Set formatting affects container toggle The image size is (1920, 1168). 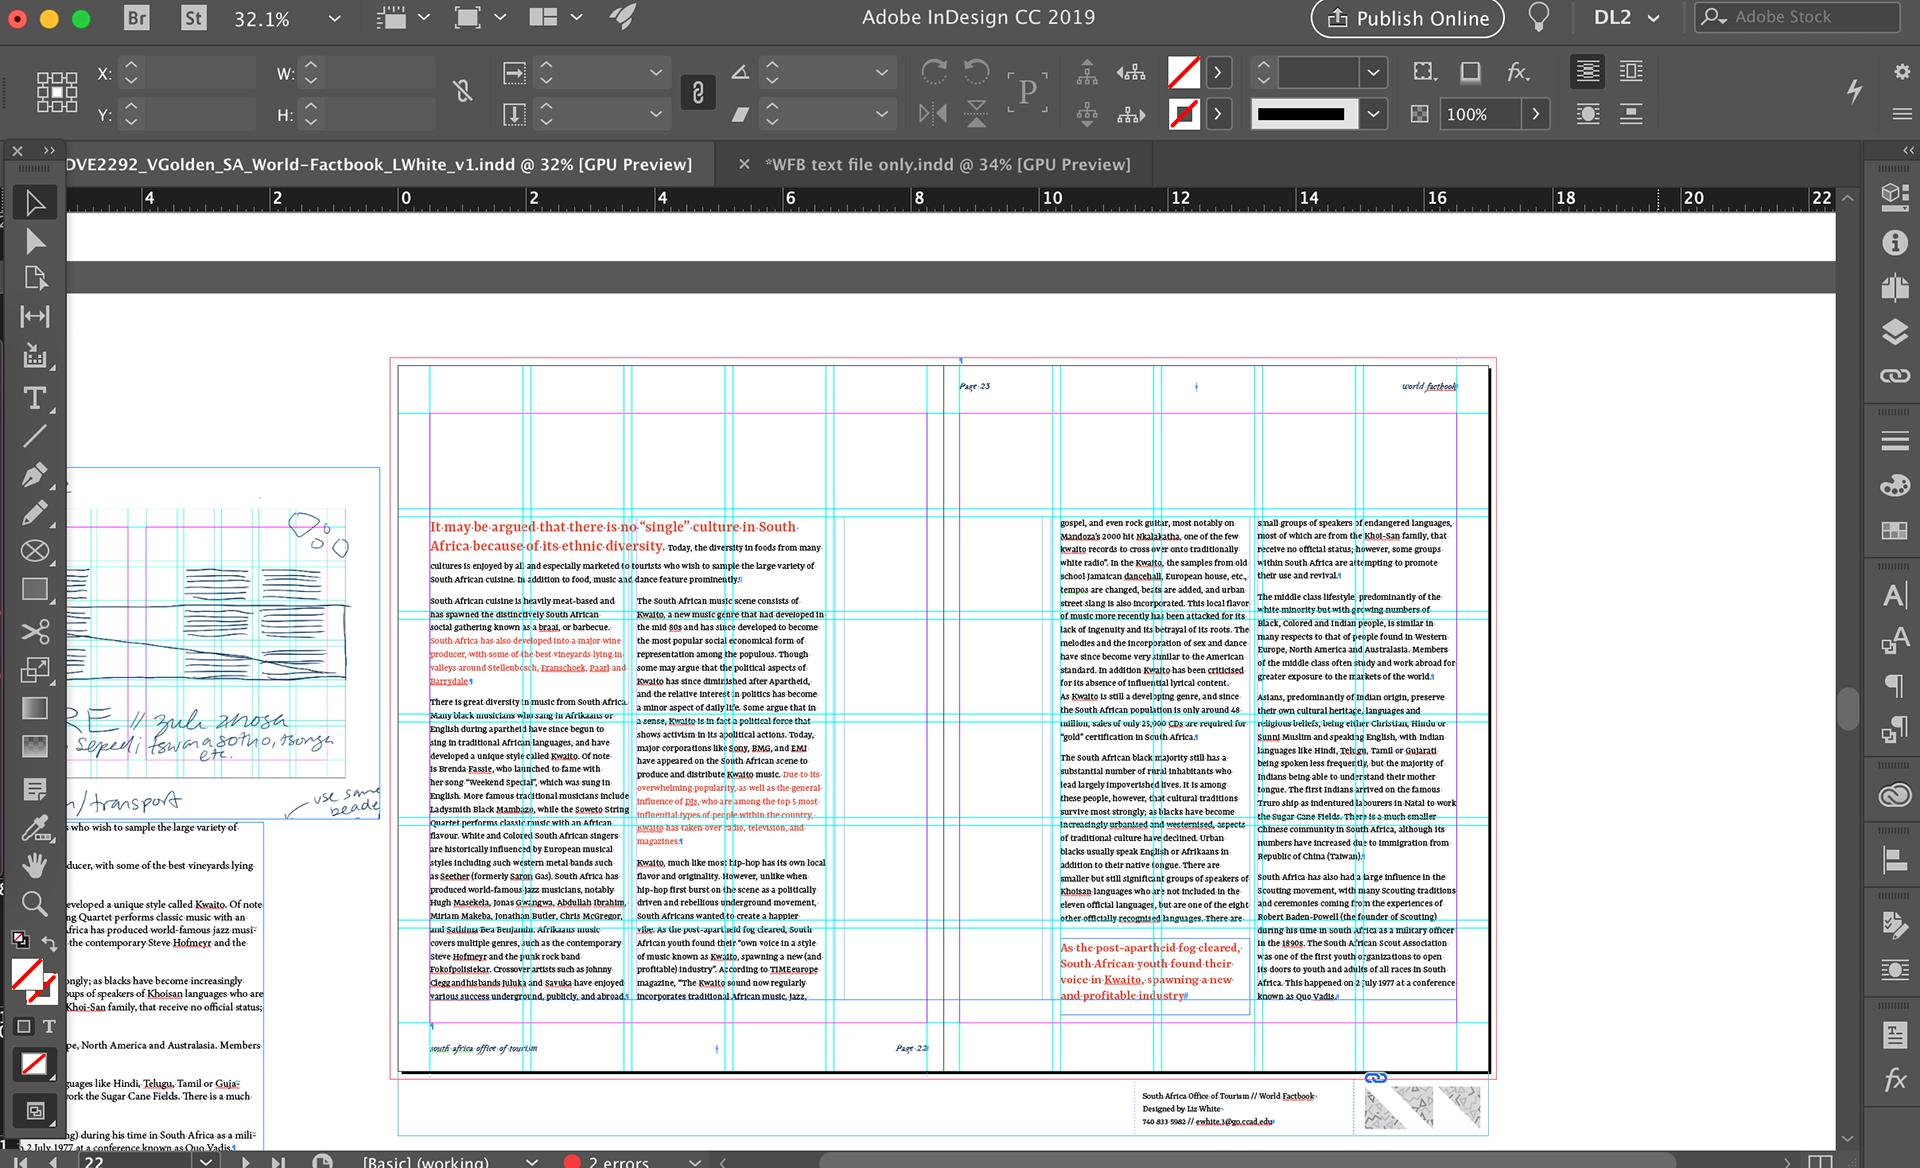[24, 1026]
